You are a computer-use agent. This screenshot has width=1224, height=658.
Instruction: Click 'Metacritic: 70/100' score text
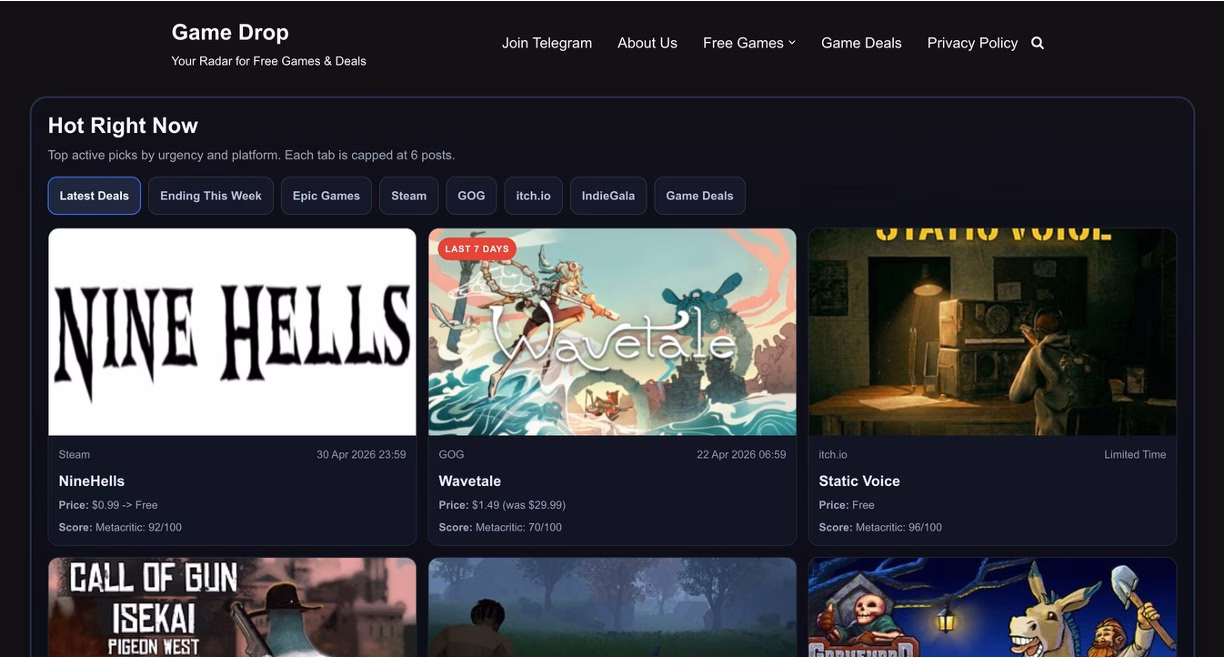pos(519,527)
